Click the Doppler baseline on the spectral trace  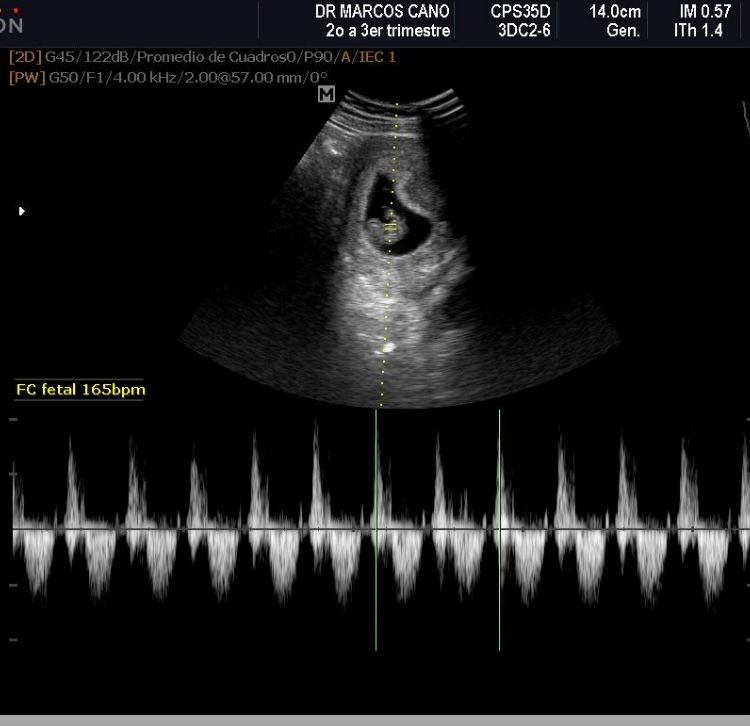tap(200, 528)
